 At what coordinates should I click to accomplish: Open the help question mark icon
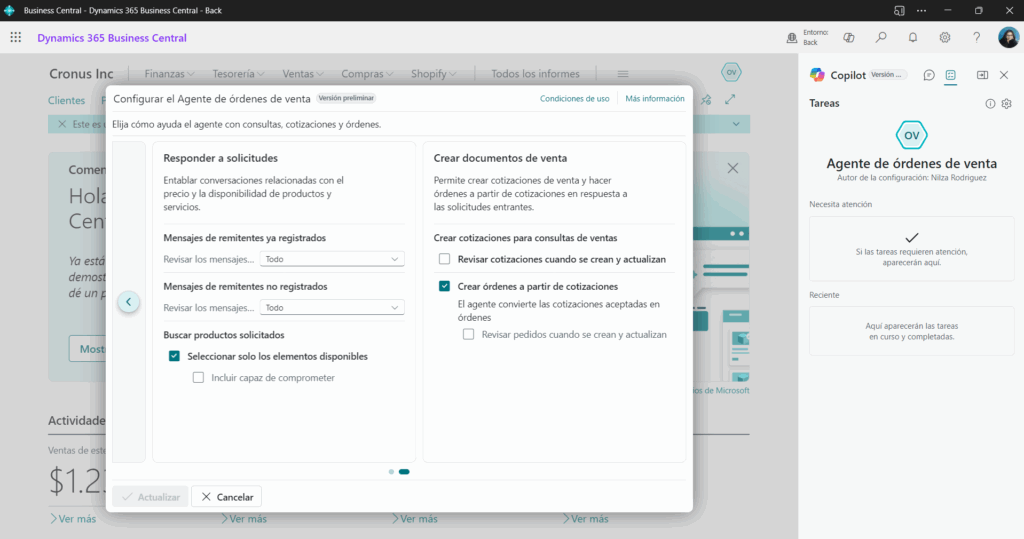[x=976, y=37]
